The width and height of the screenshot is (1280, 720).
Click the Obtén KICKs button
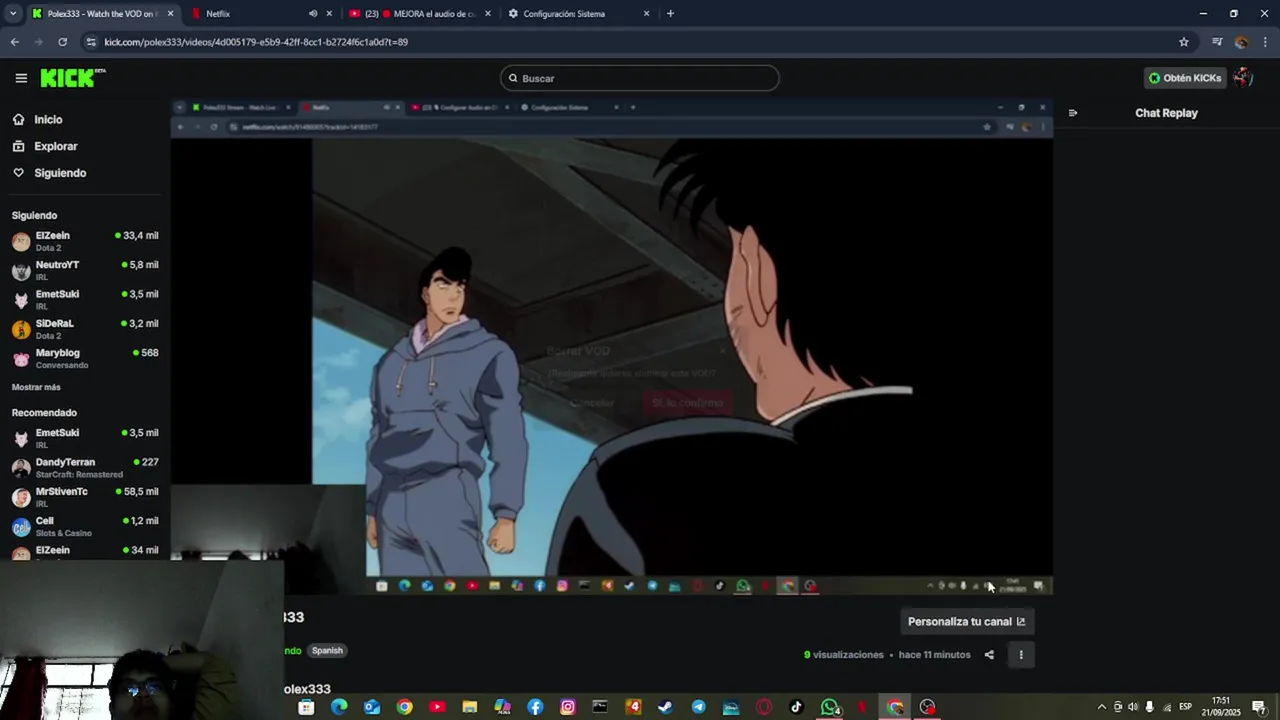[x=1184, y=78]
